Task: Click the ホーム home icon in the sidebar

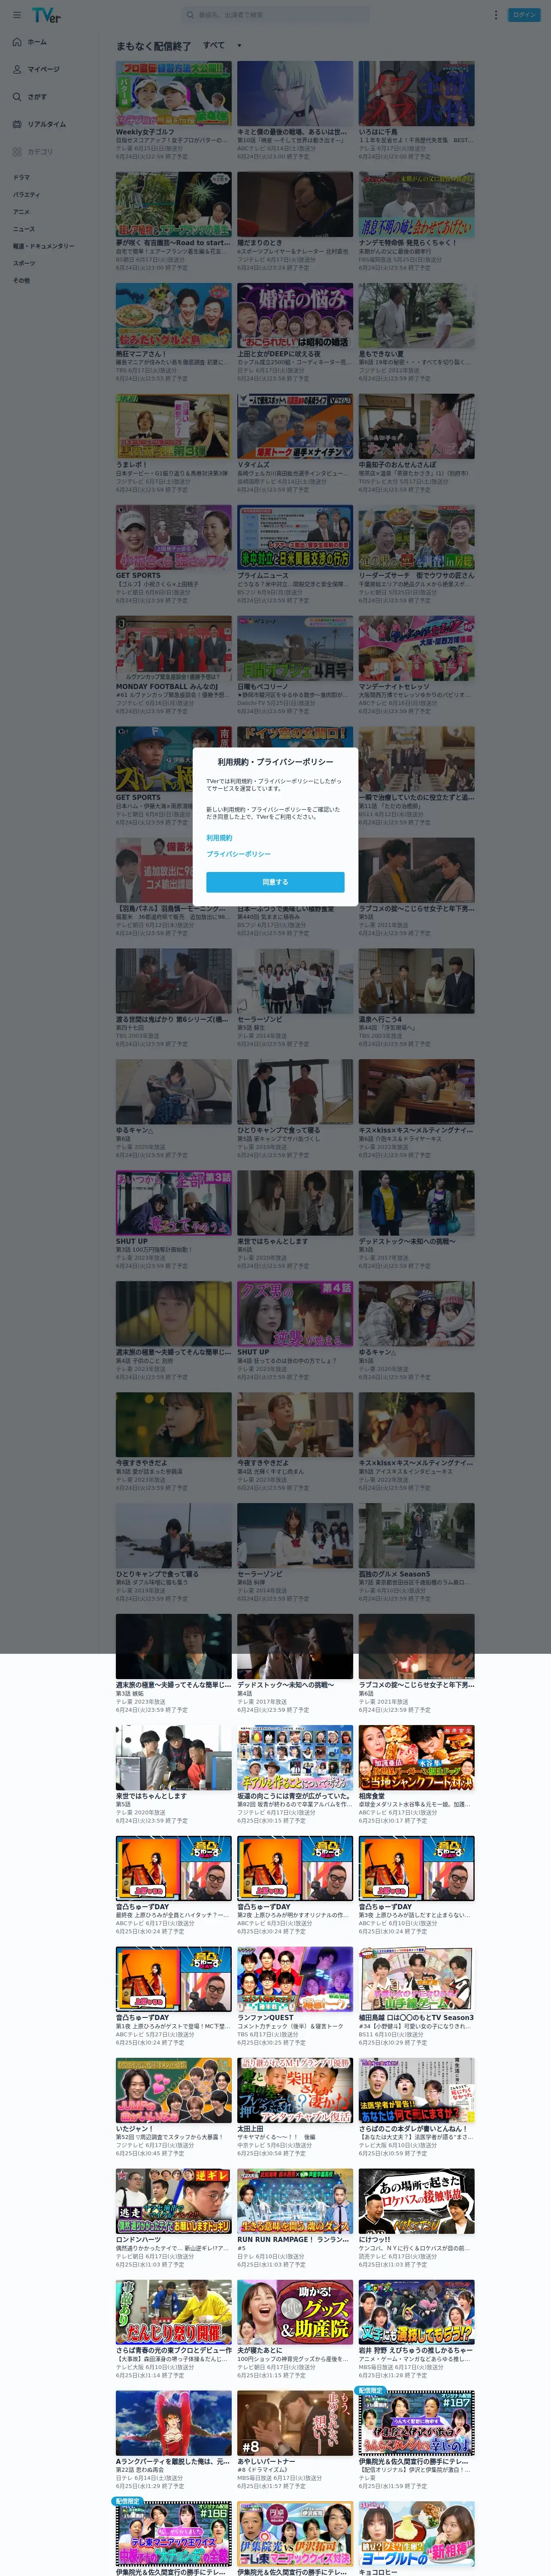Action: [x=17, y=42]
